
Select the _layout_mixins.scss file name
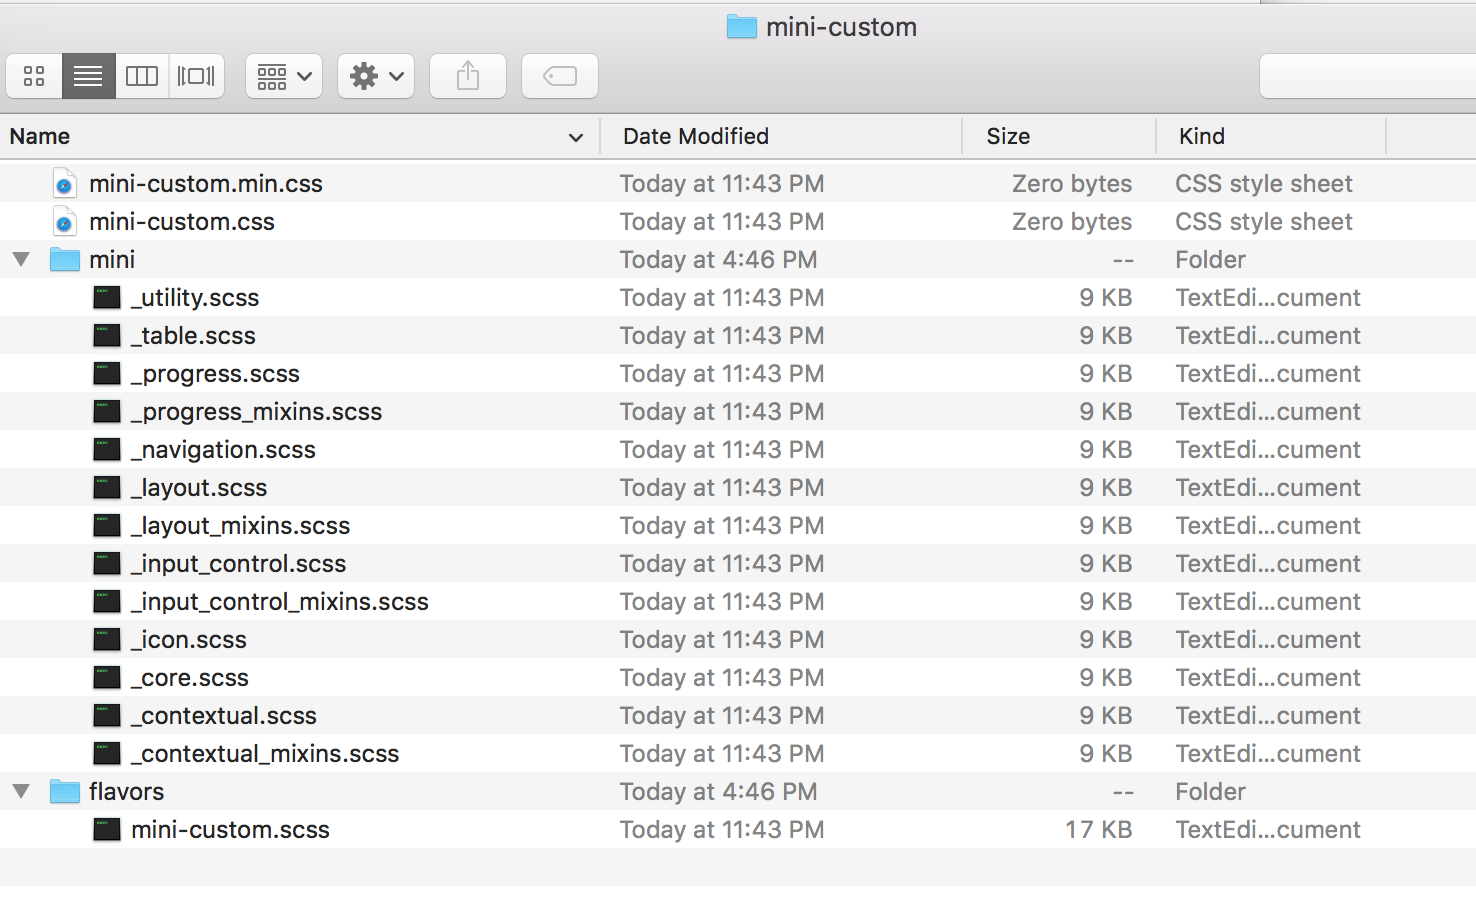(241, 526)
